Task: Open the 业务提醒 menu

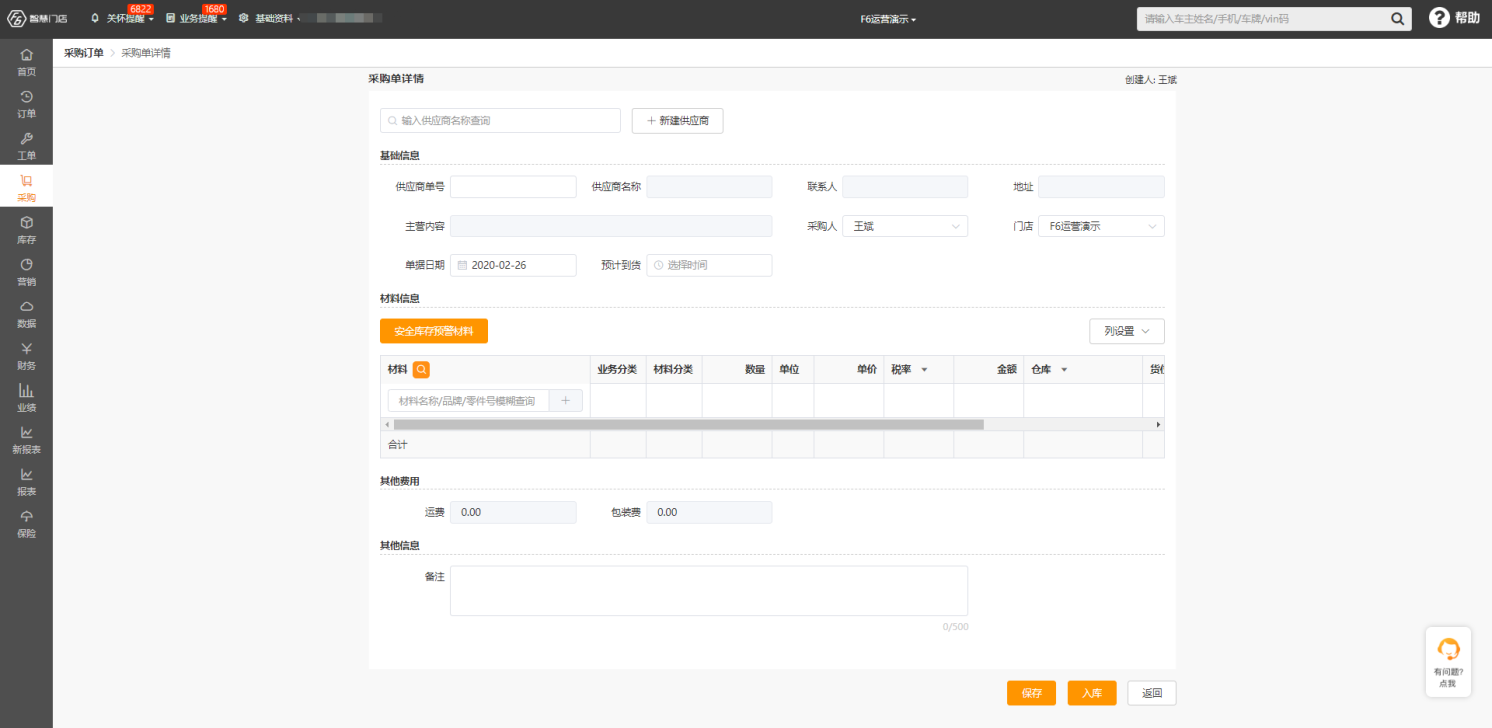Action: tap(197, 18)
